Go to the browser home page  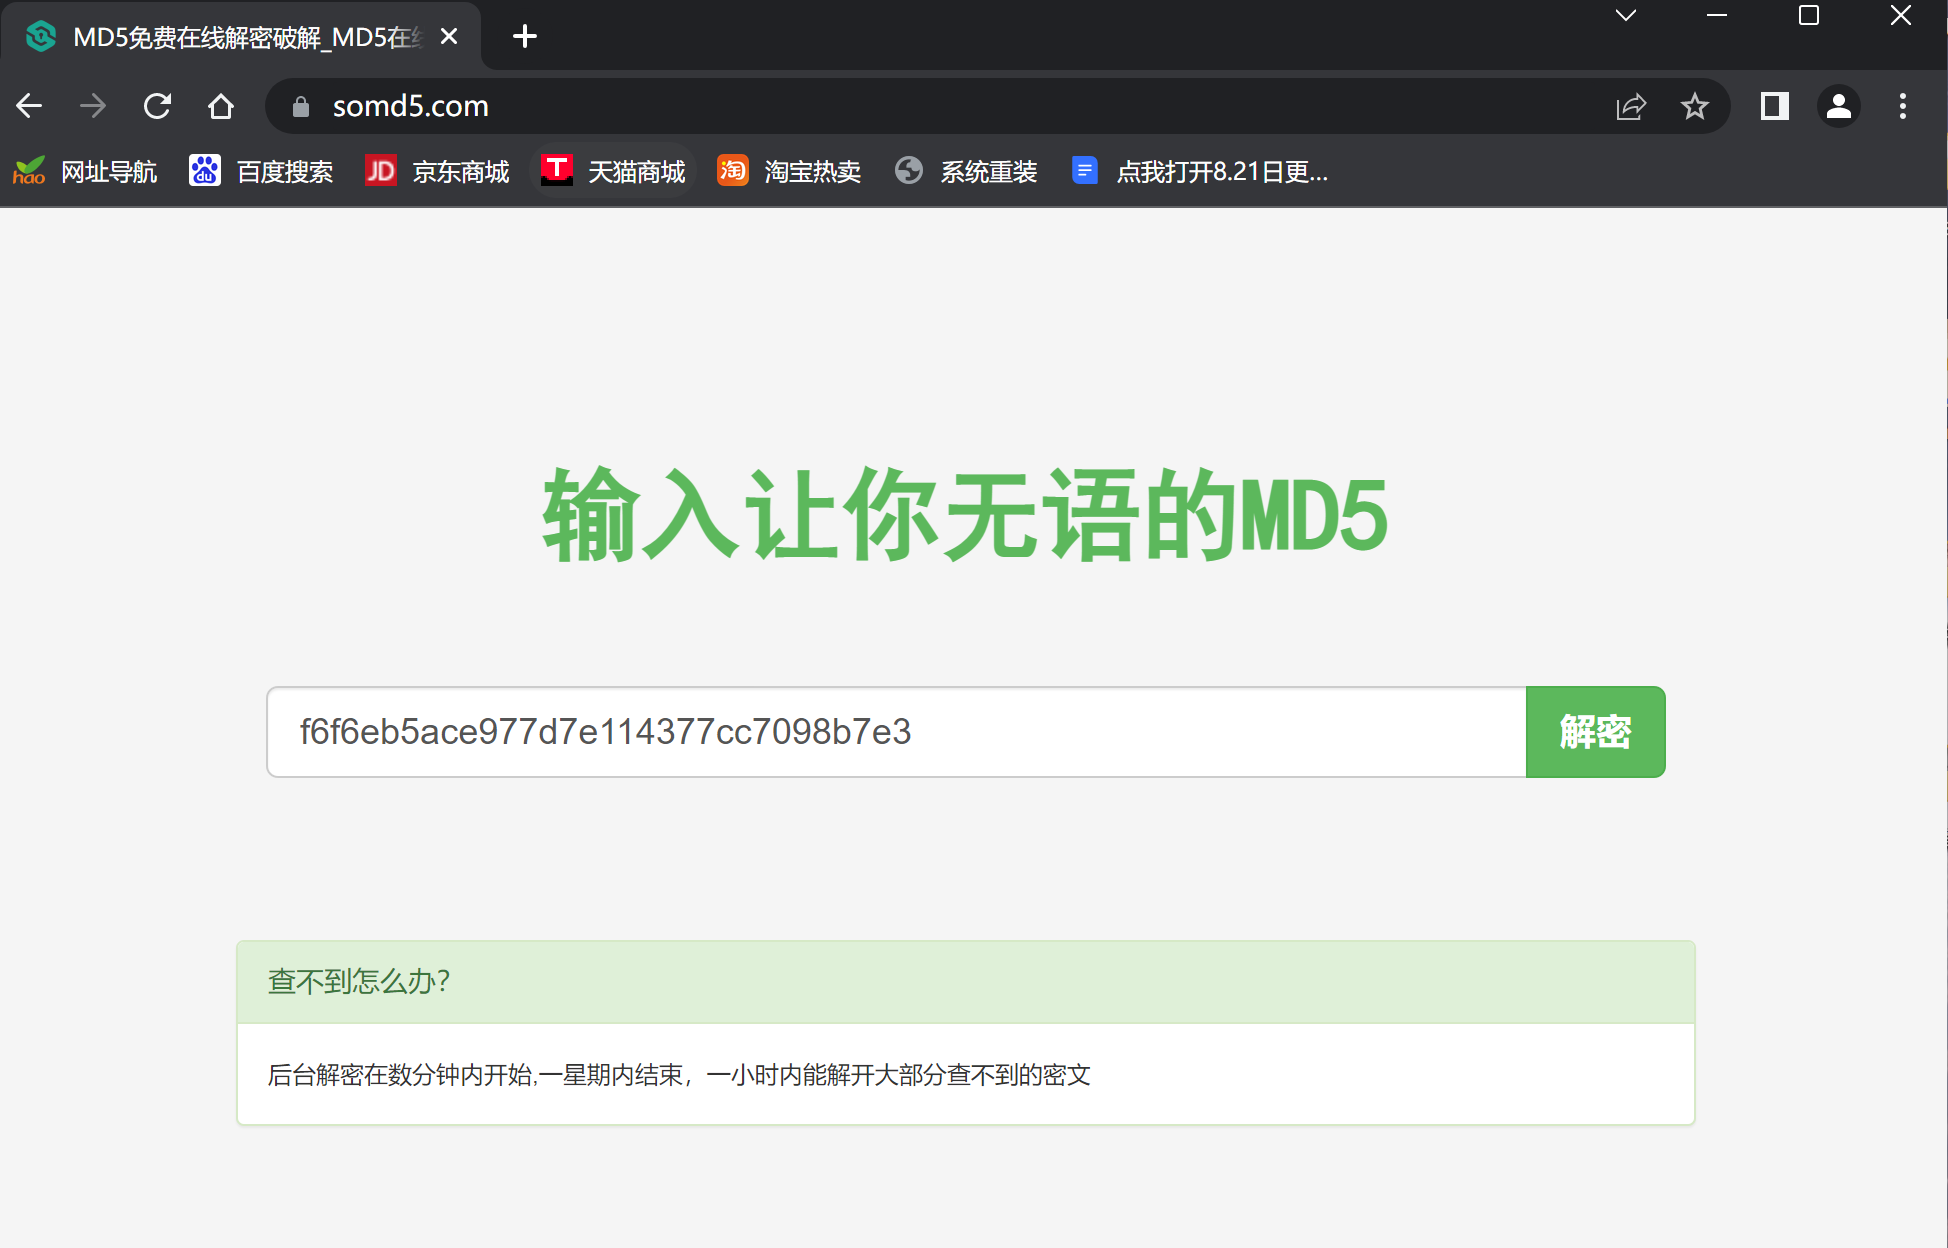pyautogui.click(x=221, y=106)
